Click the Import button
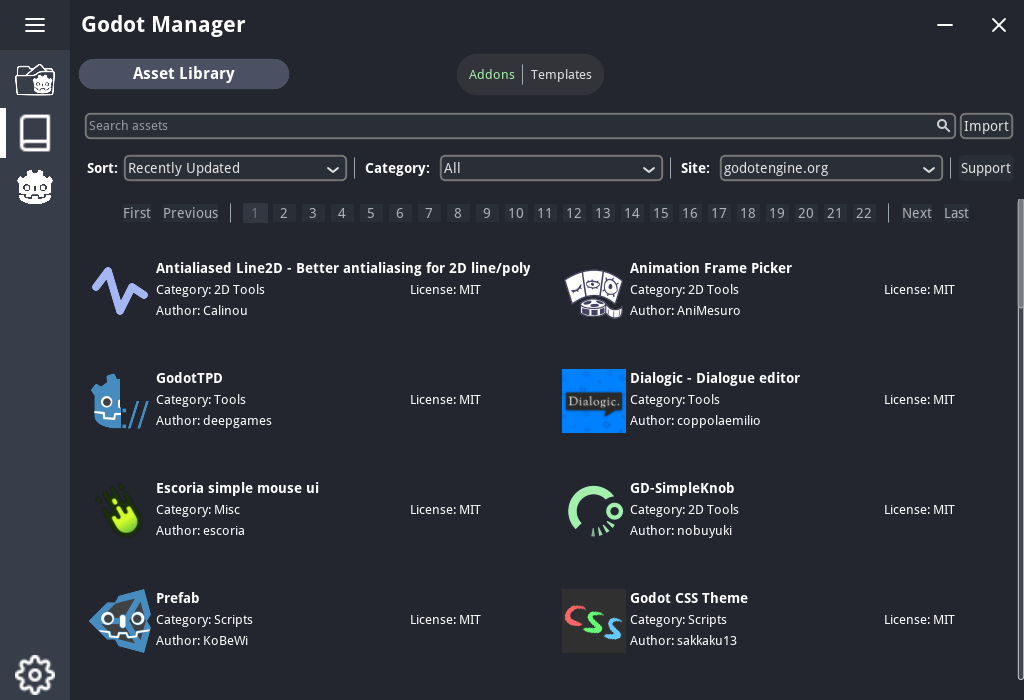This screenshot has height=700, width=1024. click(986, 126)
